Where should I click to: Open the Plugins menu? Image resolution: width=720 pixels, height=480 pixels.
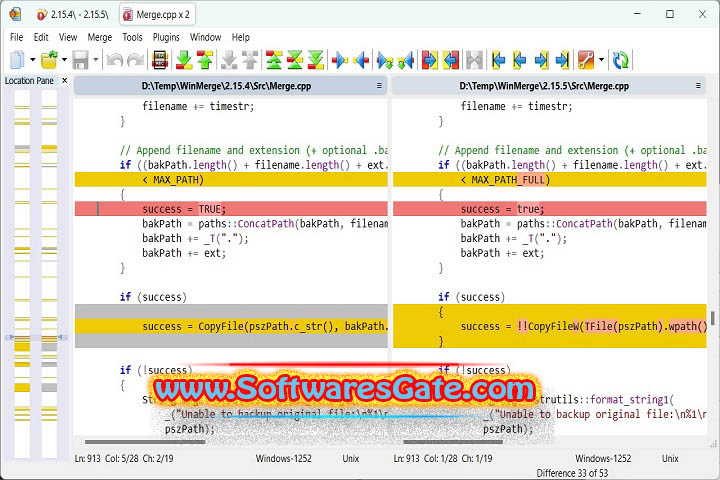(166, 37)
